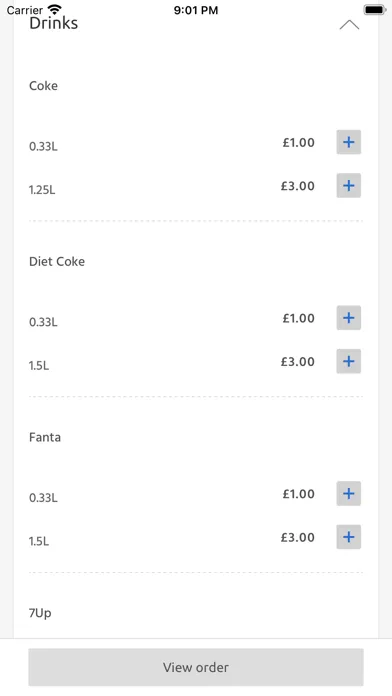The image size is (392, 696).
Task: Tap the £3.00 price for Fanta 1.5L
Action: (297, 538)
